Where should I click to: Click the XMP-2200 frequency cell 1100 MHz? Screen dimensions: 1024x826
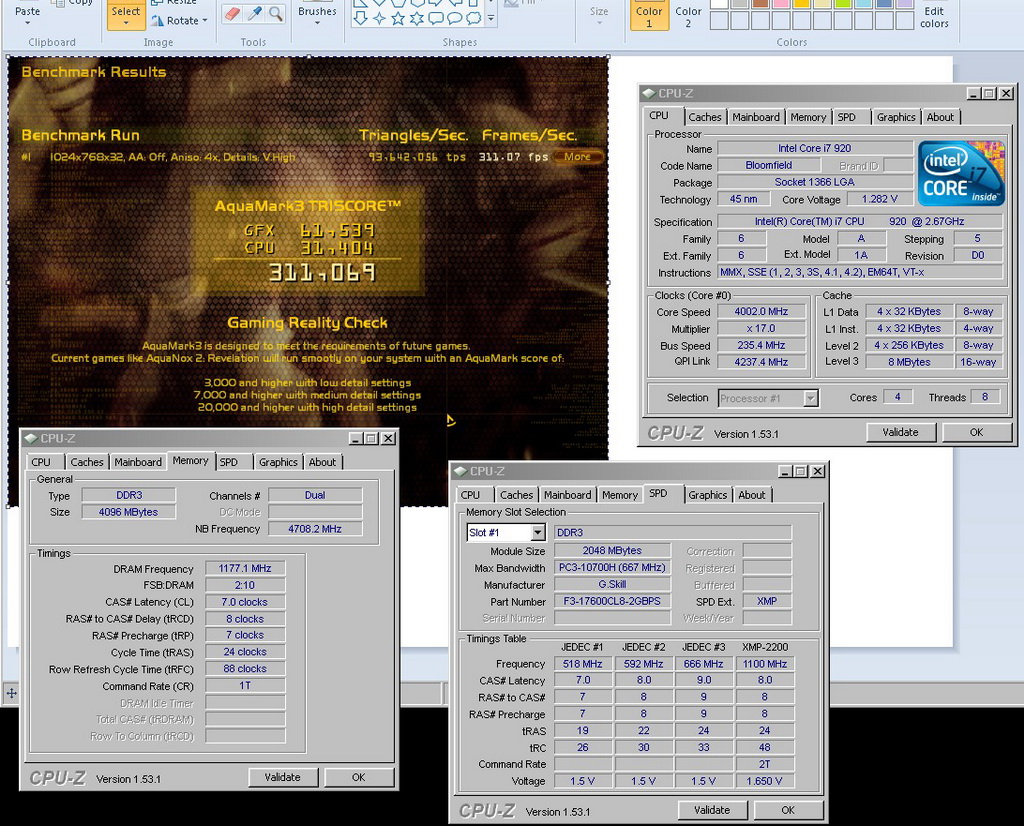tap(765, 664)
